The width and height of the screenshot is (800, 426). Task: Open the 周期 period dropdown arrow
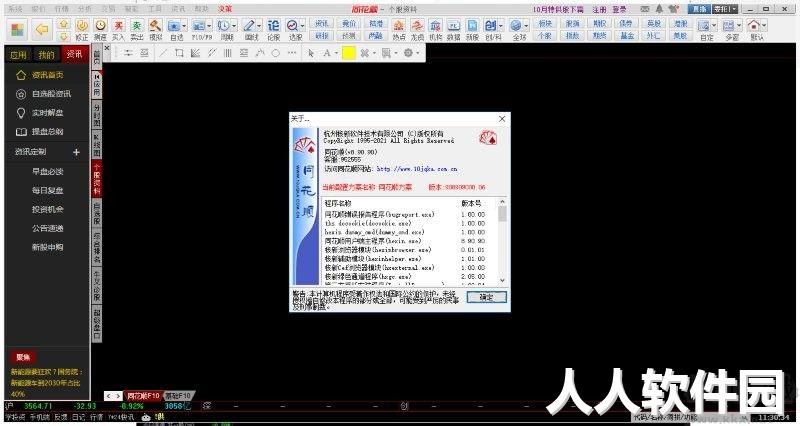[x=234, y=25]
